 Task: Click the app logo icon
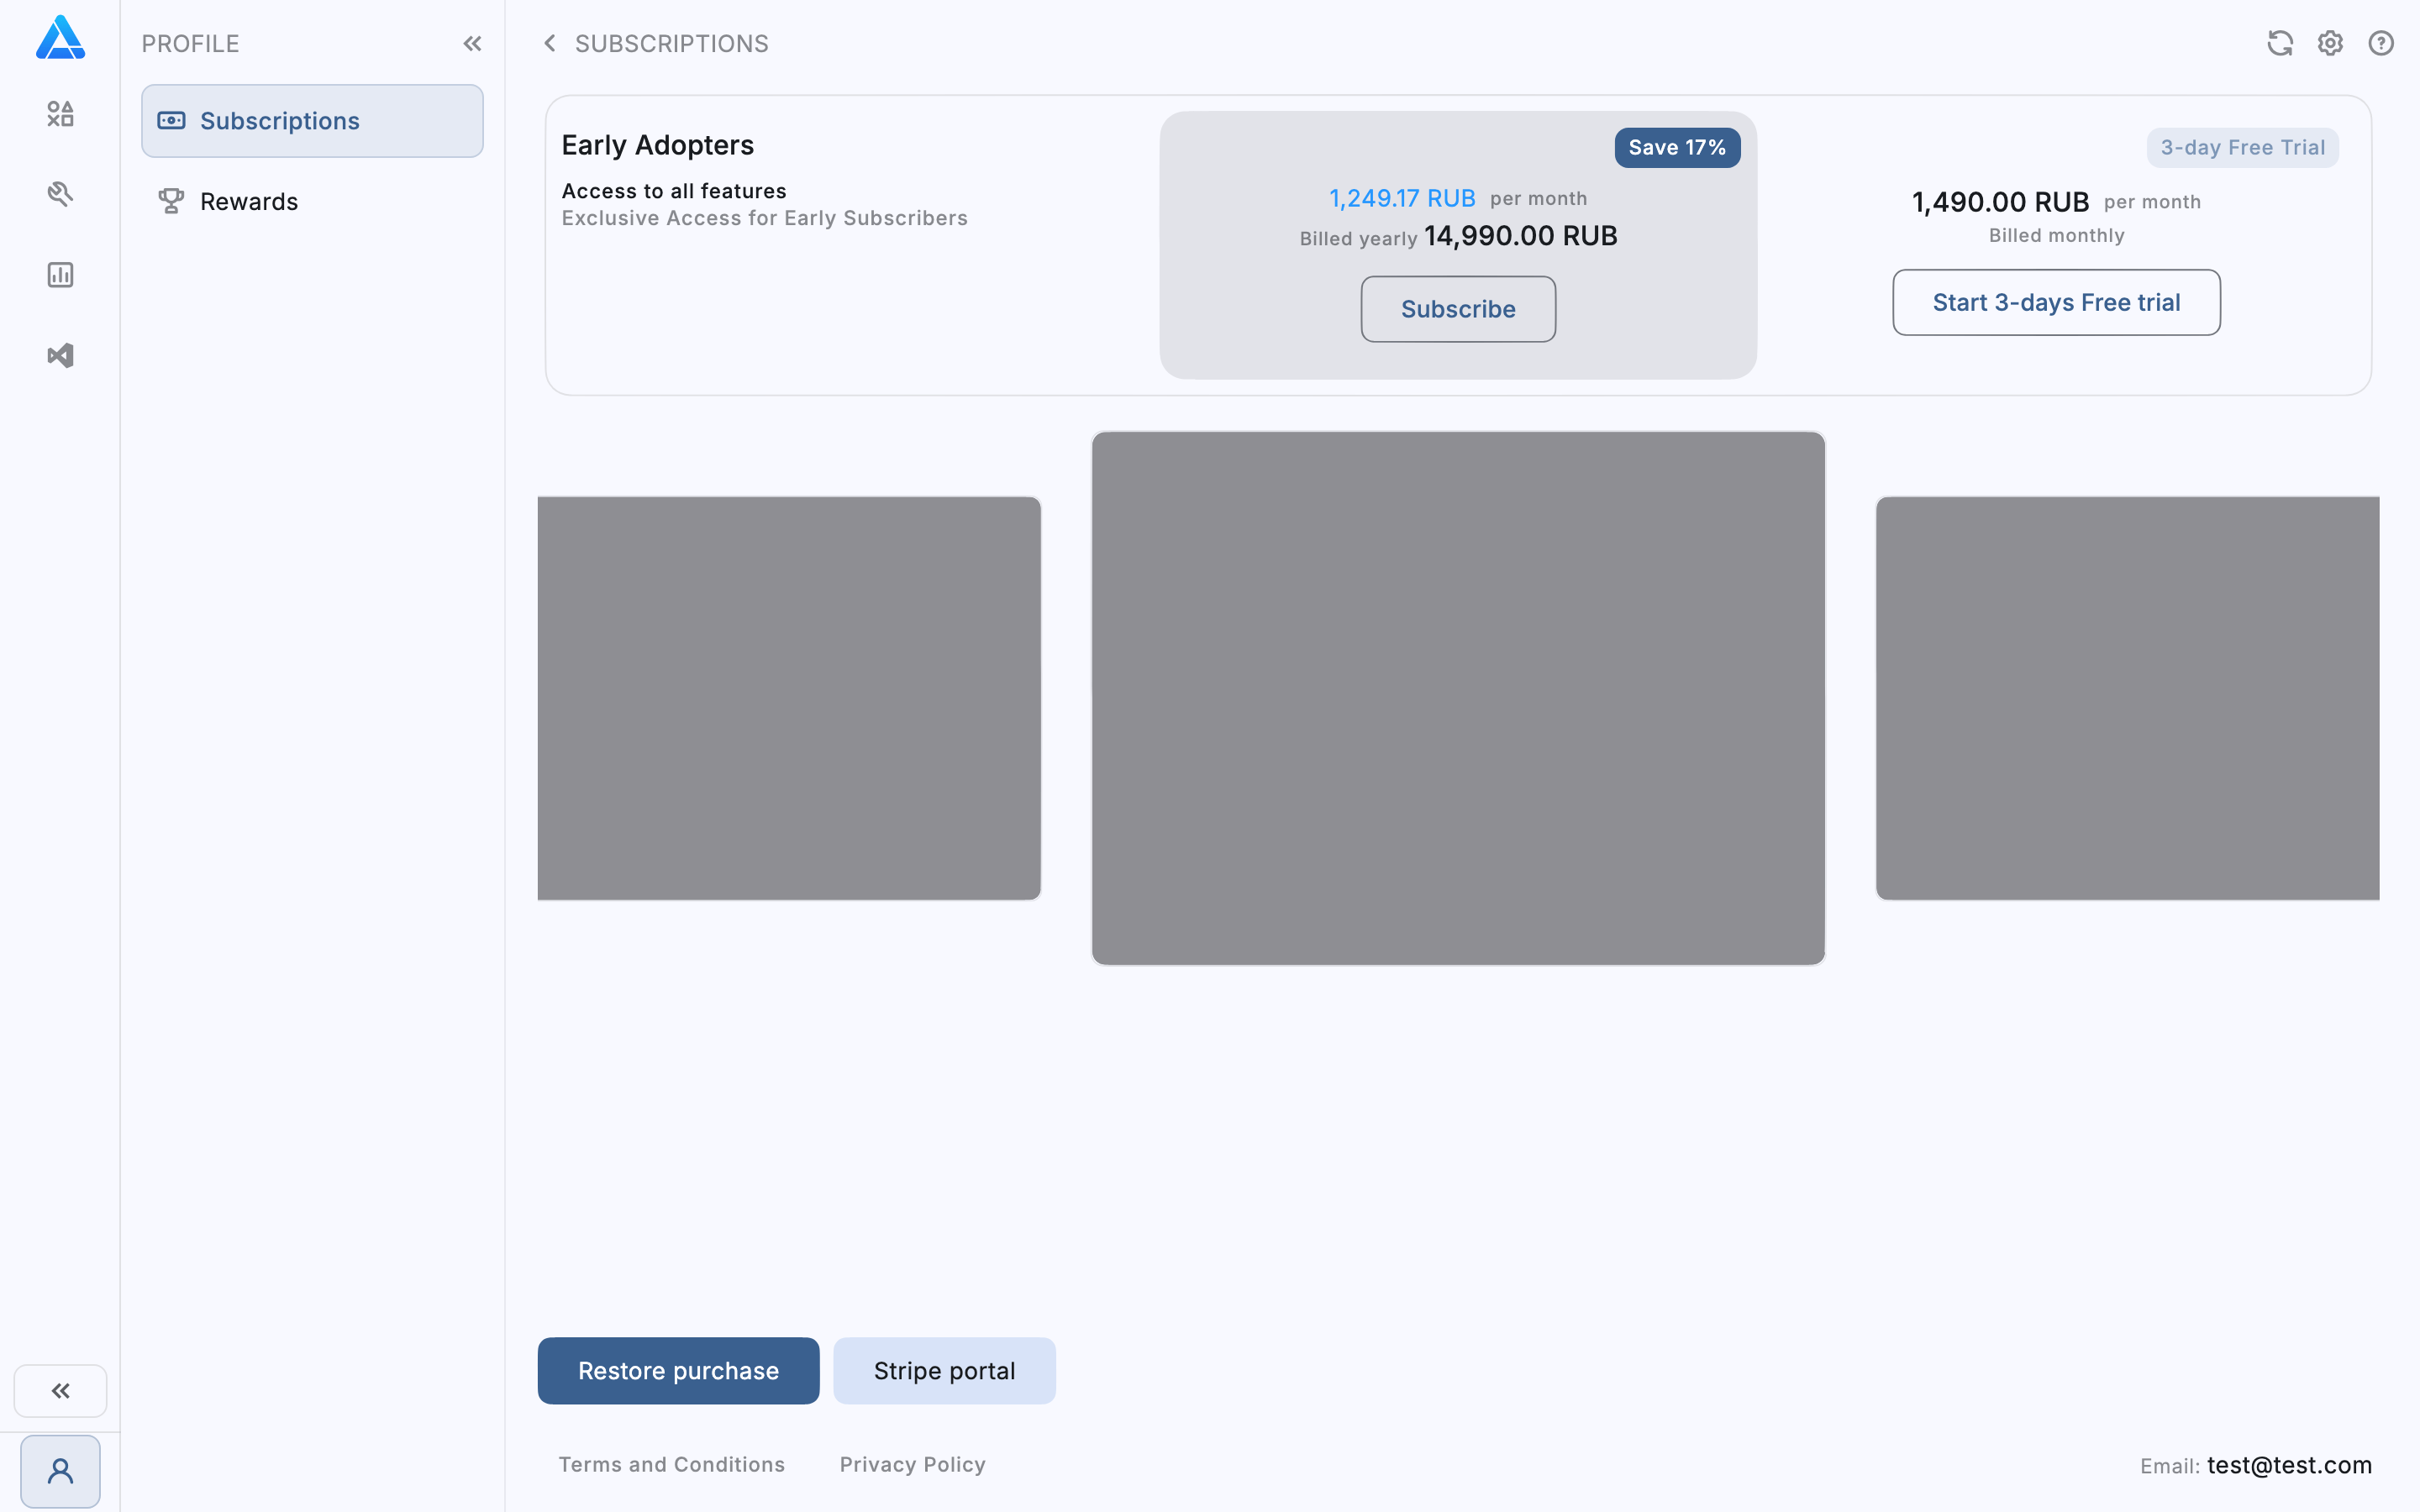click(60, 38)
